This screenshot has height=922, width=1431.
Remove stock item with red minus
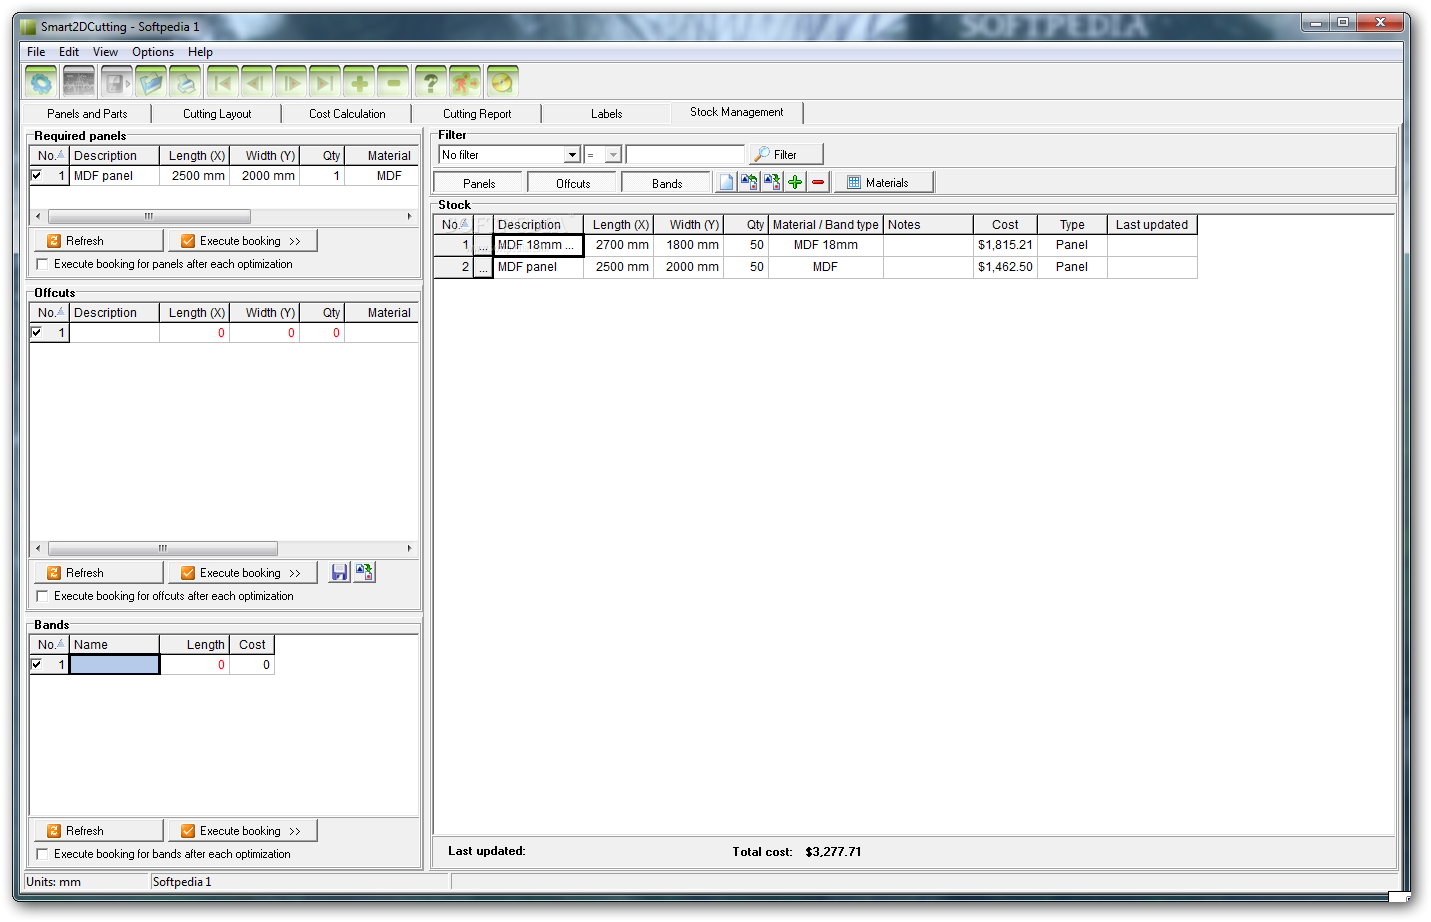[818, 182]
